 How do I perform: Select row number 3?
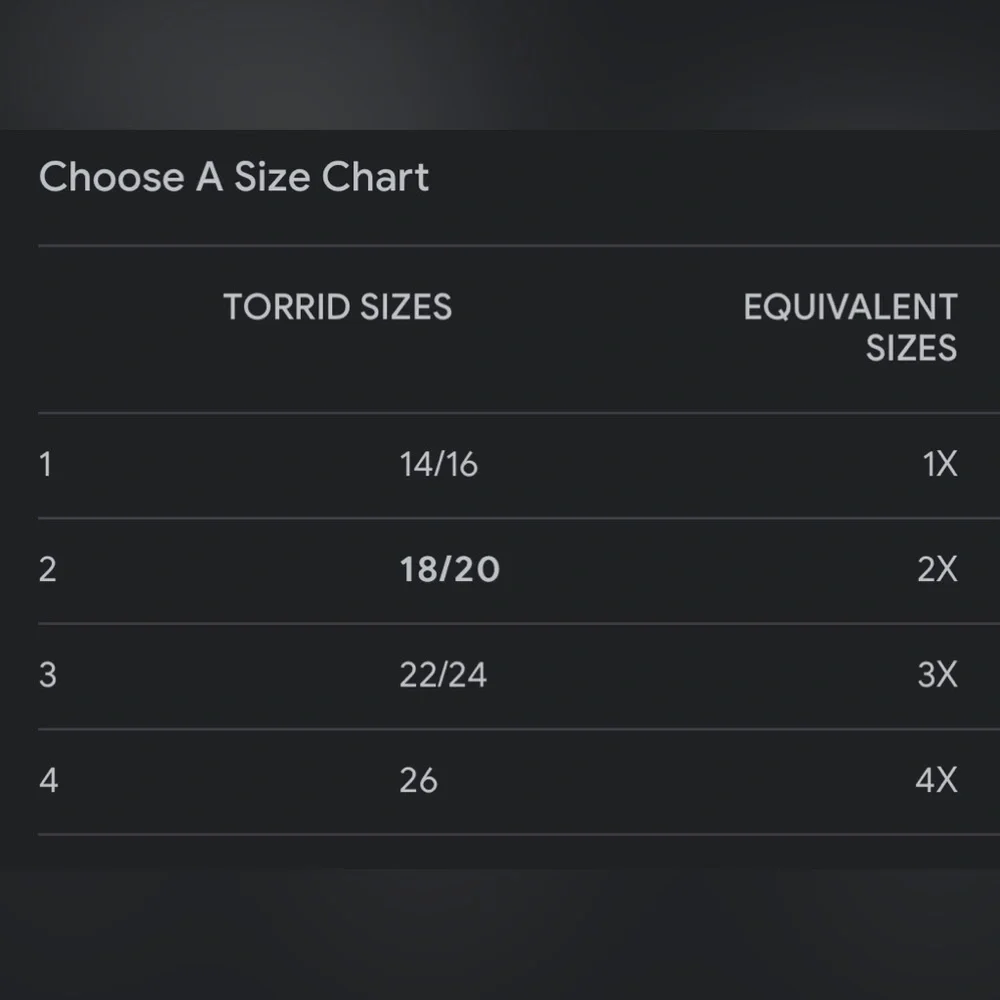coord(47,675)
